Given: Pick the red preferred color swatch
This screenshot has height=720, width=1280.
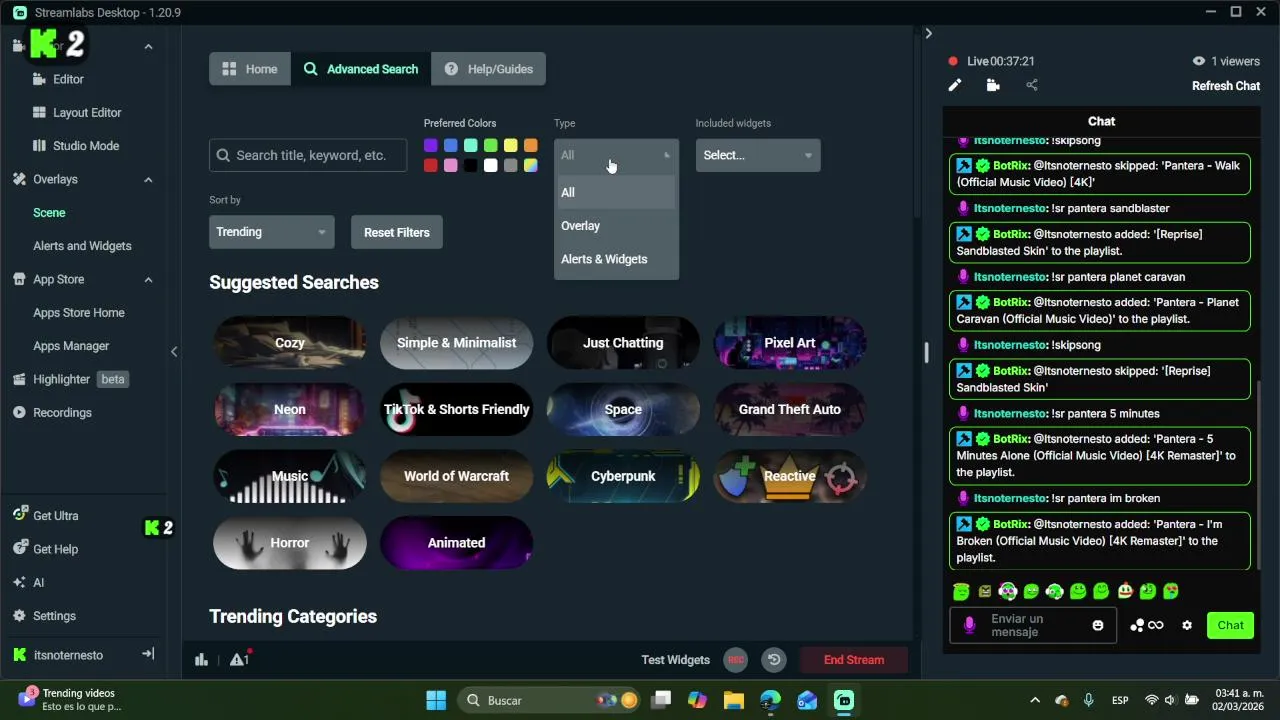Looking at the screenshot, I should 431,166.
